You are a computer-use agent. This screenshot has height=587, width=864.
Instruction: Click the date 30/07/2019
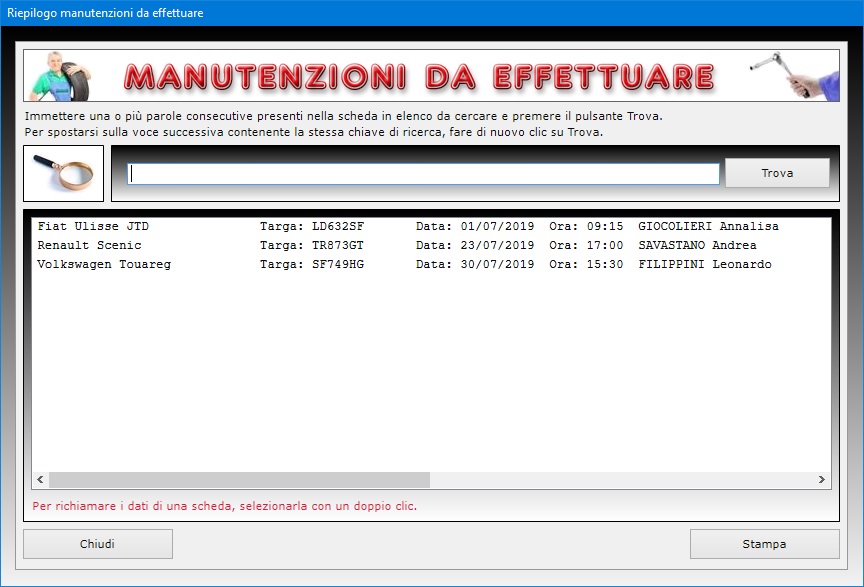click(498, 265)
